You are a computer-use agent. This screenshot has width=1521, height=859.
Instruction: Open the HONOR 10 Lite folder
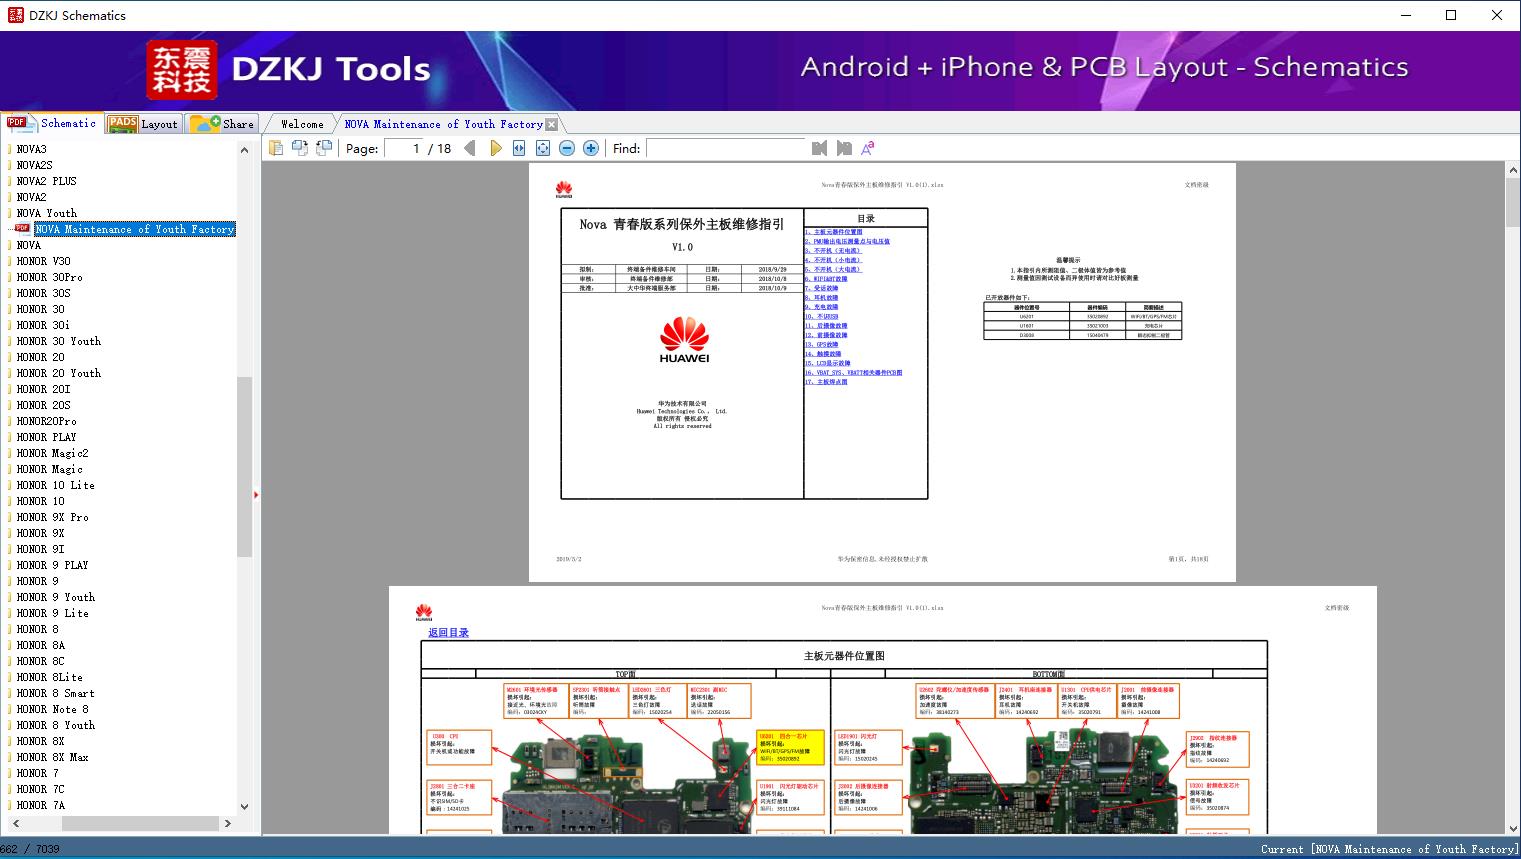55,485
